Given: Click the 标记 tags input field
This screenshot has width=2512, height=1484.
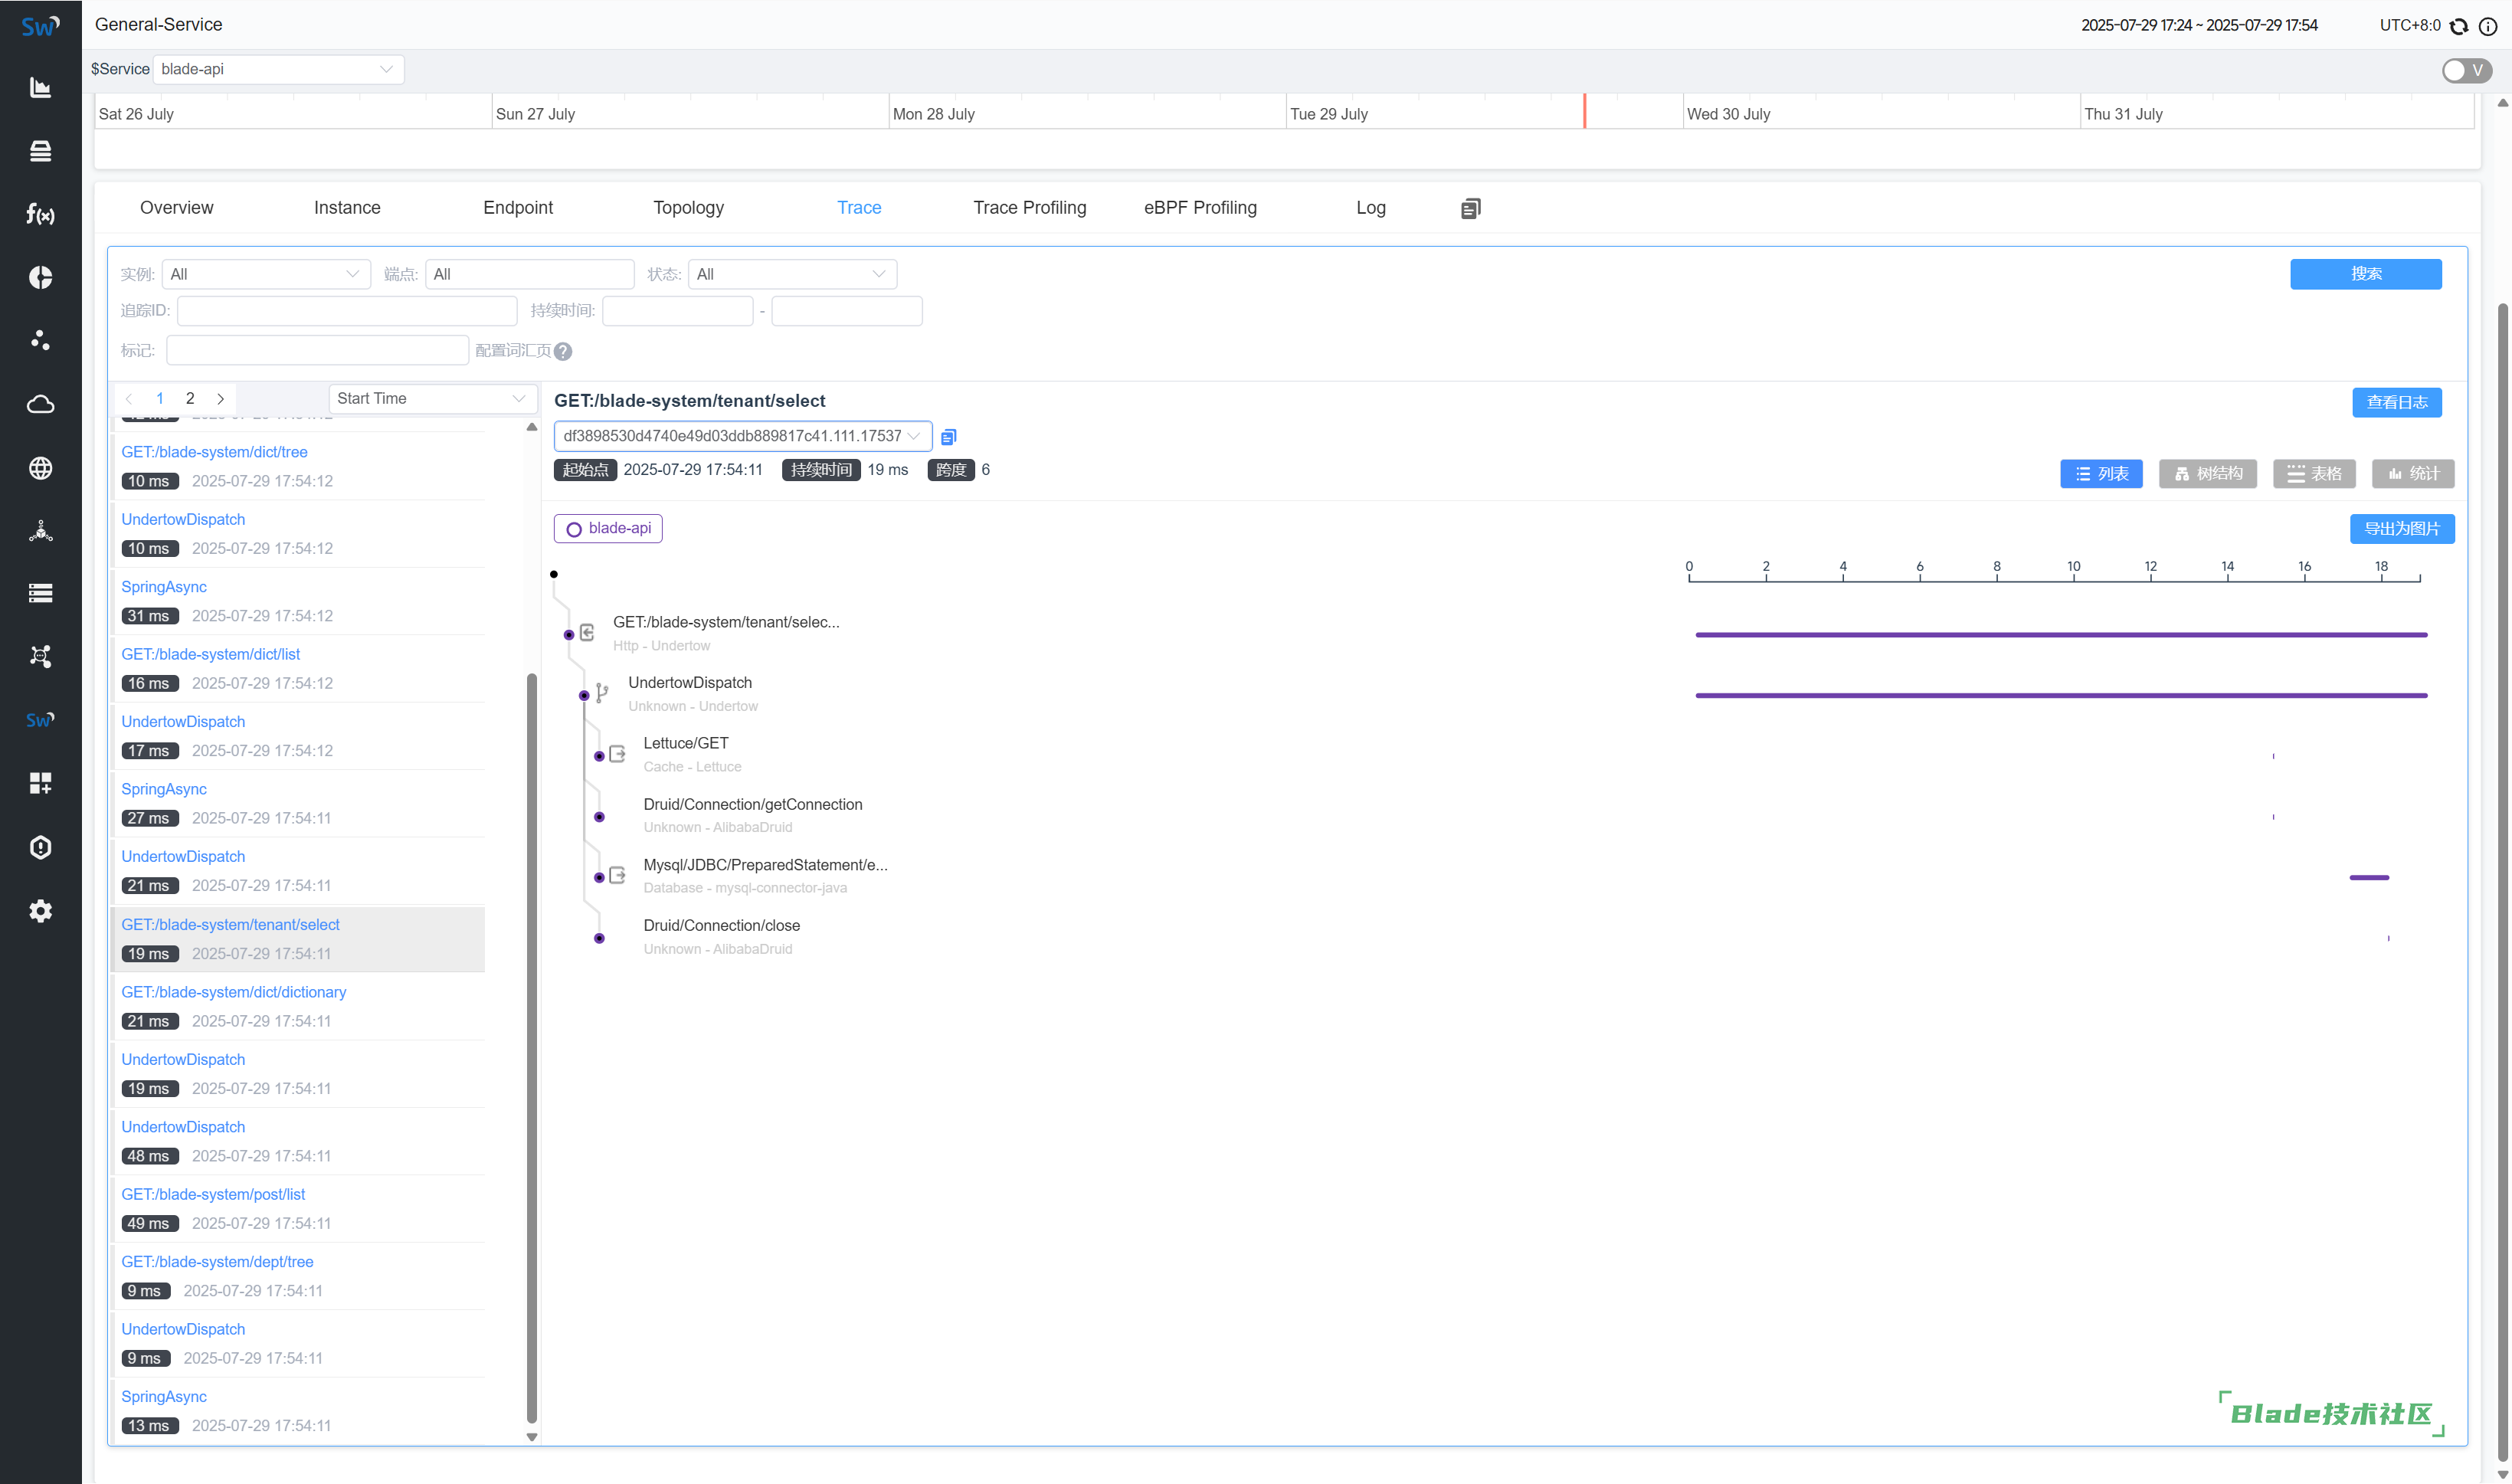Looking at the screenshot, I should (317, 350).
